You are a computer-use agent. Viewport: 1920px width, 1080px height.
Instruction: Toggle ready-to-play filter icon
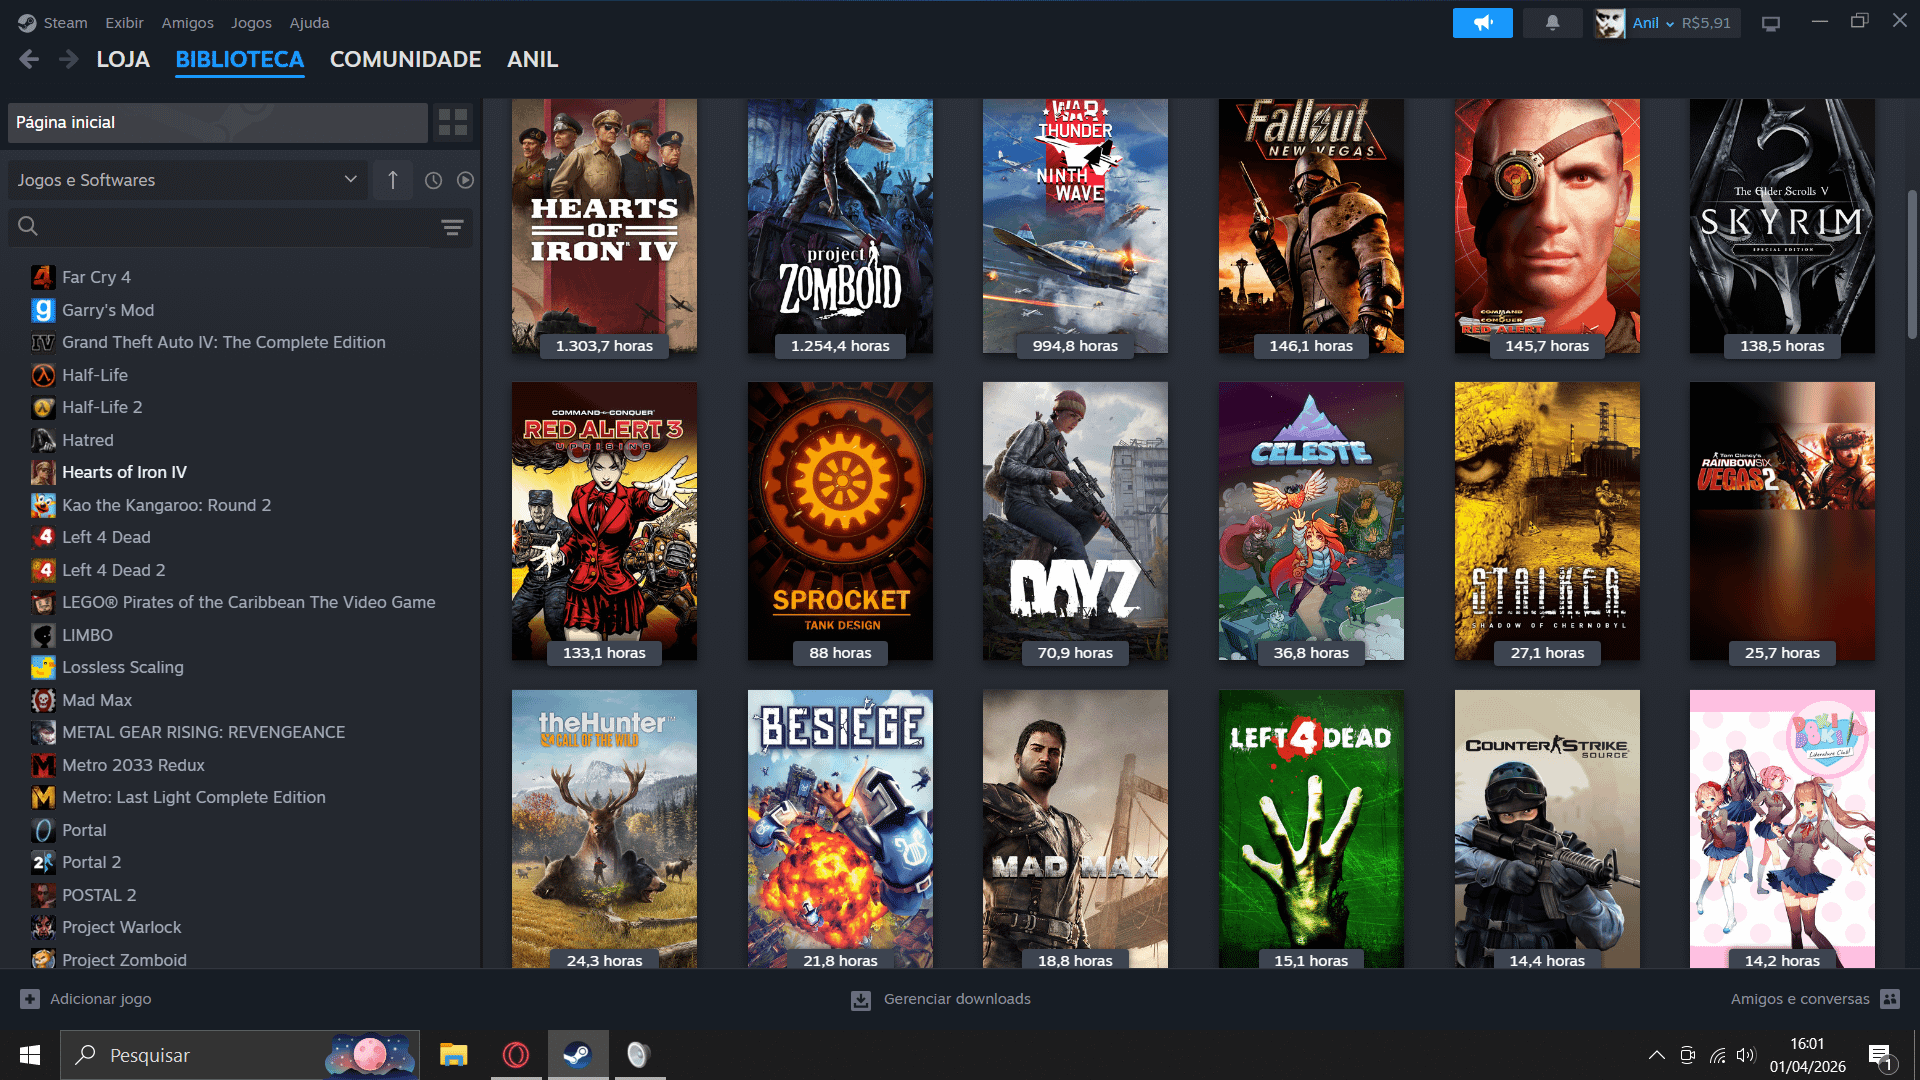tap(465, 180)
